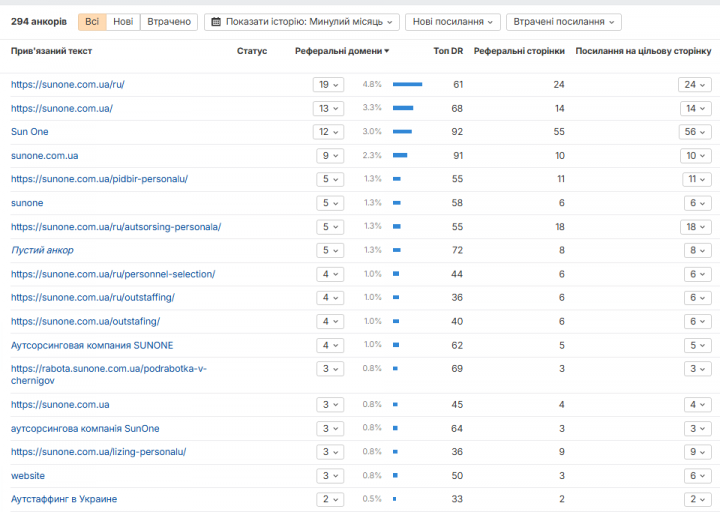Click Топ DR value 72
This screenshot has width=720, height=512.
(457, 250)
